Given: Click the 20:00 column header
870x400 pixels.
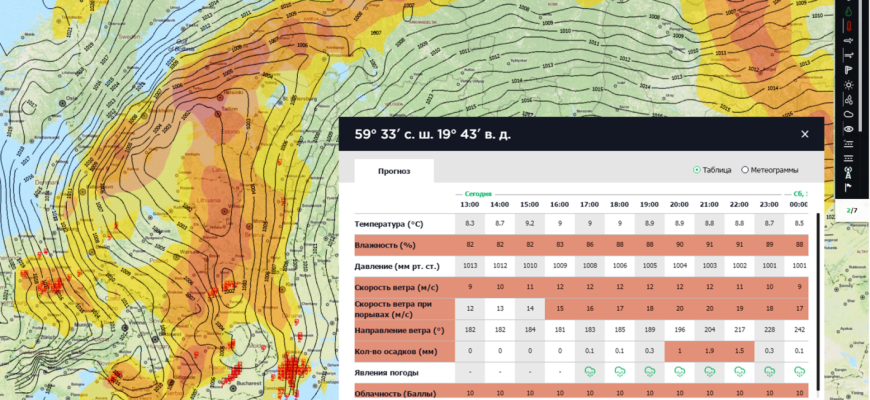Looking at the screenshot, I should click(679, 204).
